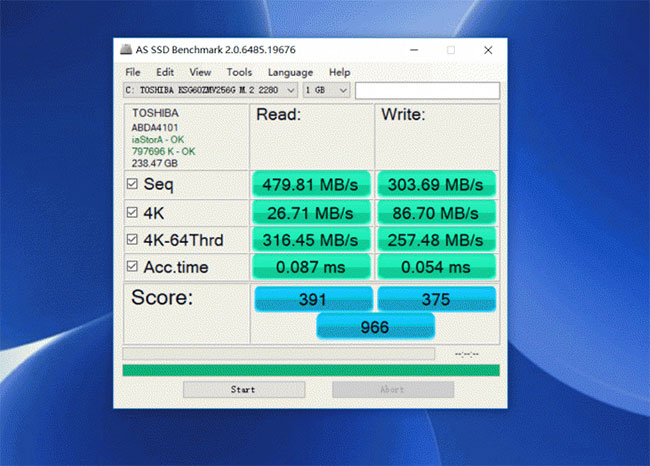This screenshot has width=650, height=466.
Task: Click the AS SSD Benchmark title bar icon
Action: (x=126, y=50)
